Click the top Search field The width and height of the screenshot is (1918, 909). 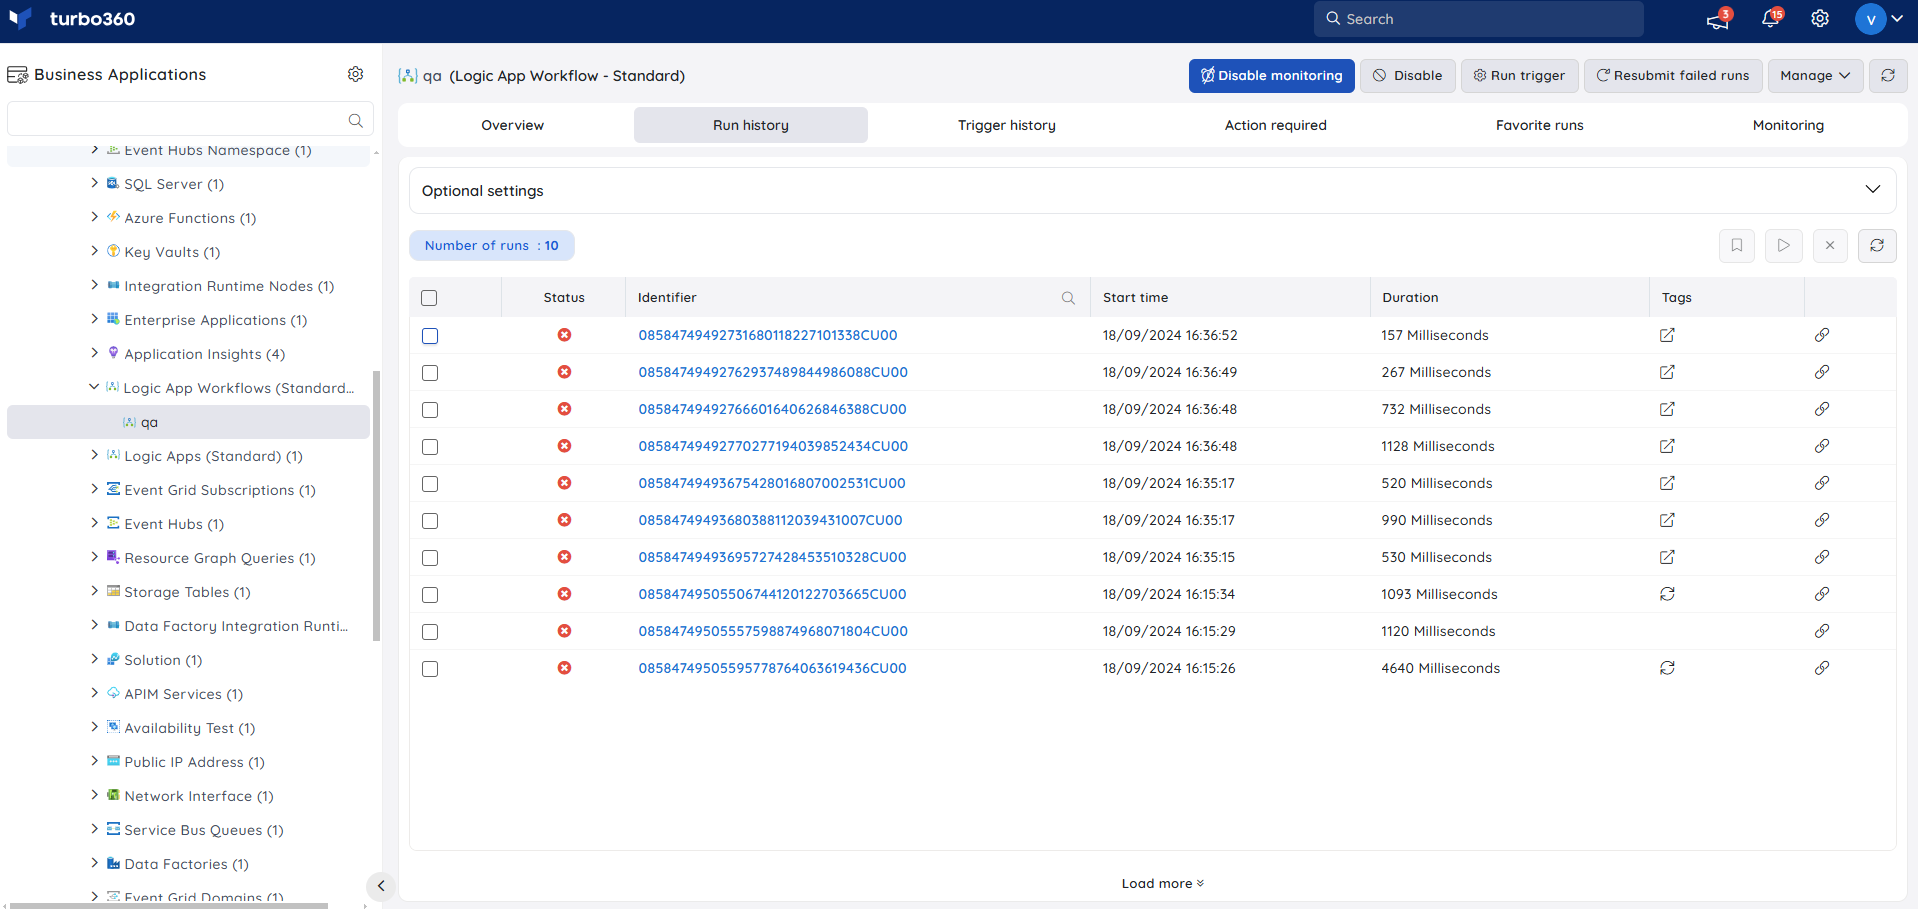pyautogui.click(x=1479, y=19)
